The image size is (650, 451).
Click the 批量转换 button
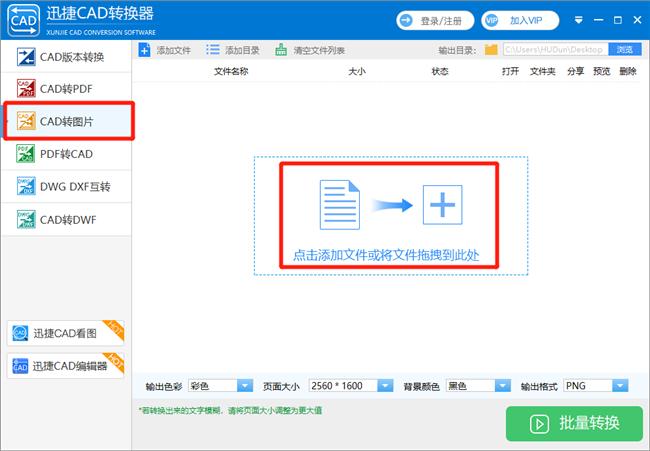click(574, 424)
